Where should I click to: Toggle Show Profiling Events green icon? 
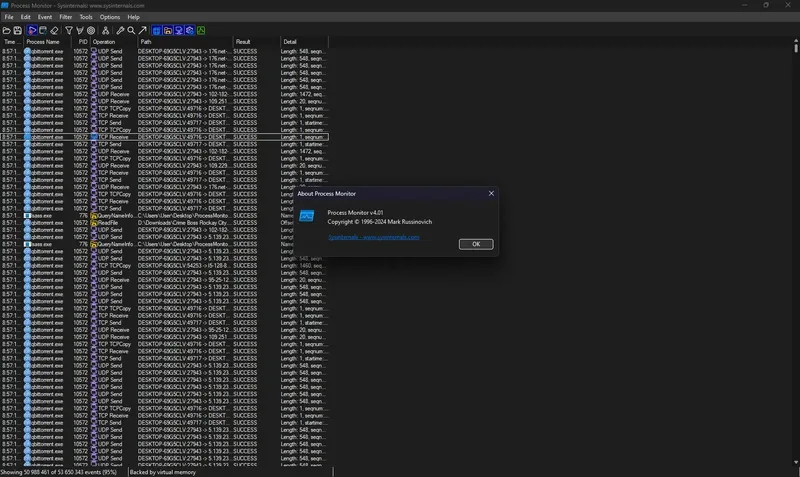click(x=201, y=31)
